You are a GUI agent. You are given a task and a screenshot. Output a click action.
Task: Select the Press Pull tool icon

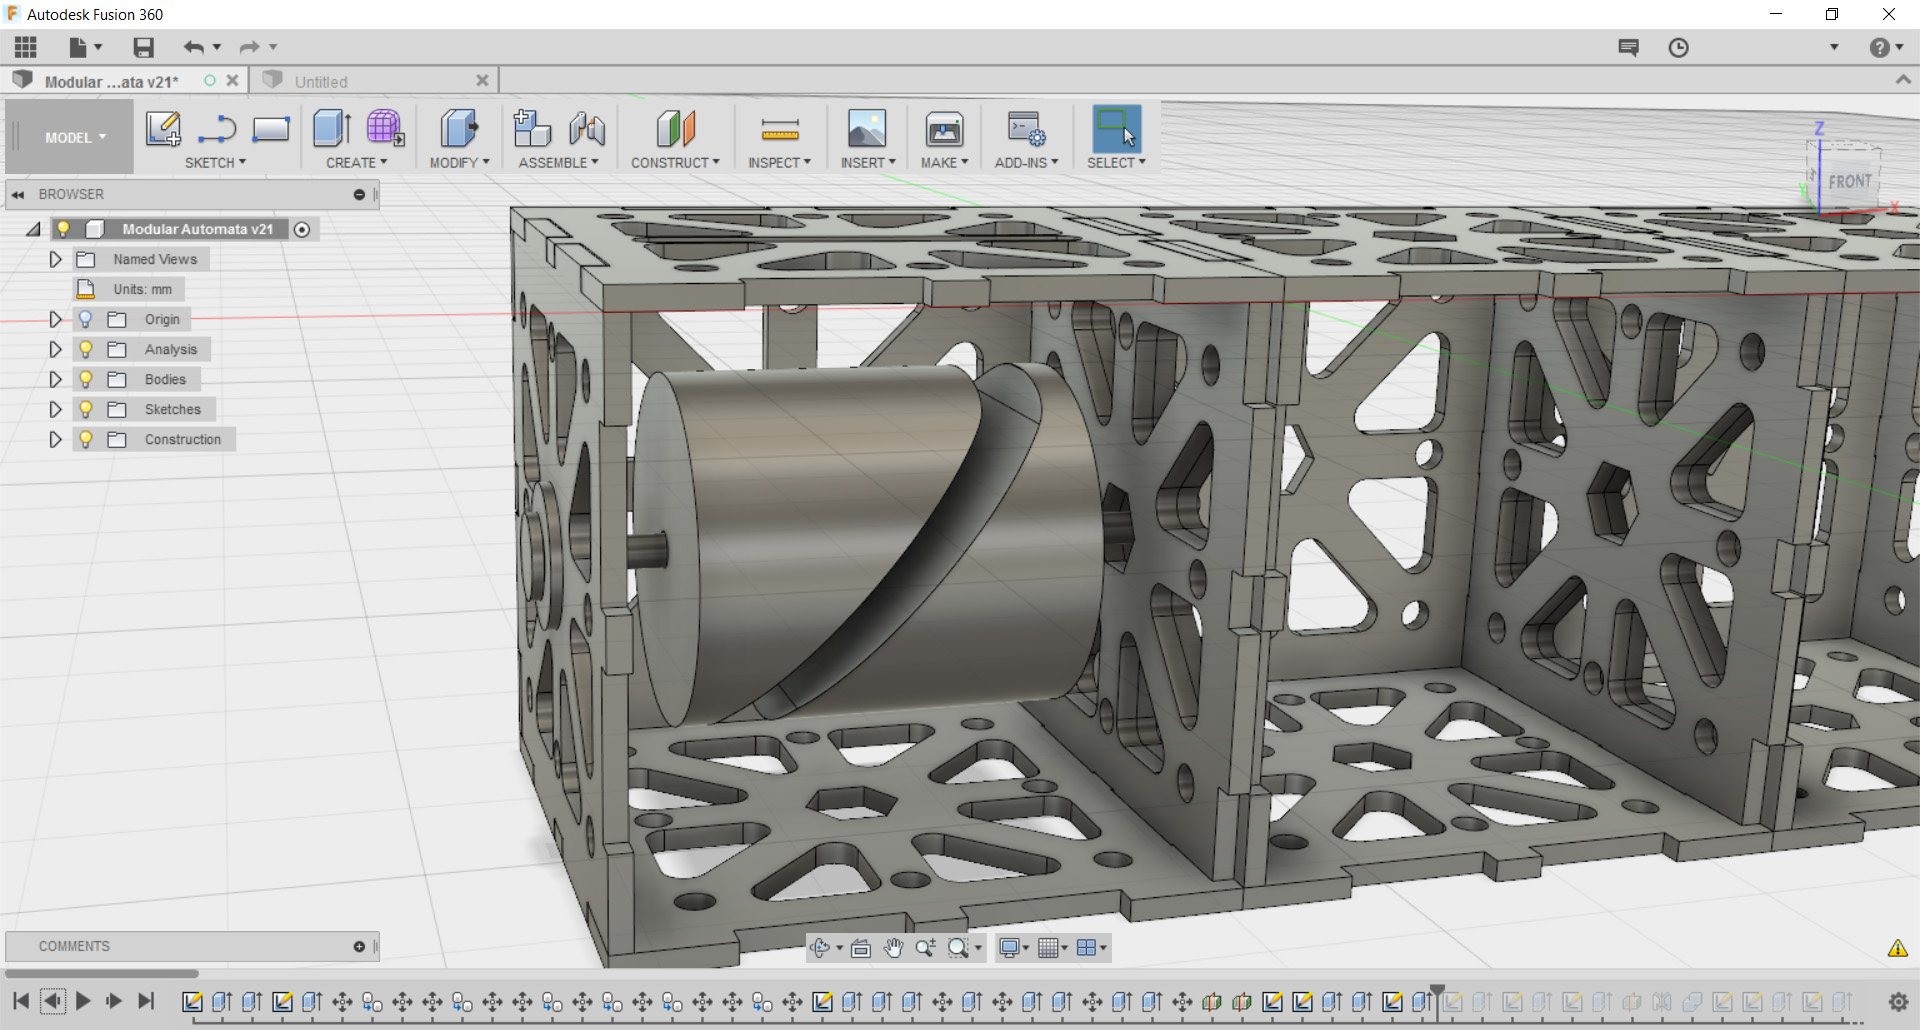tap(459, 129)
